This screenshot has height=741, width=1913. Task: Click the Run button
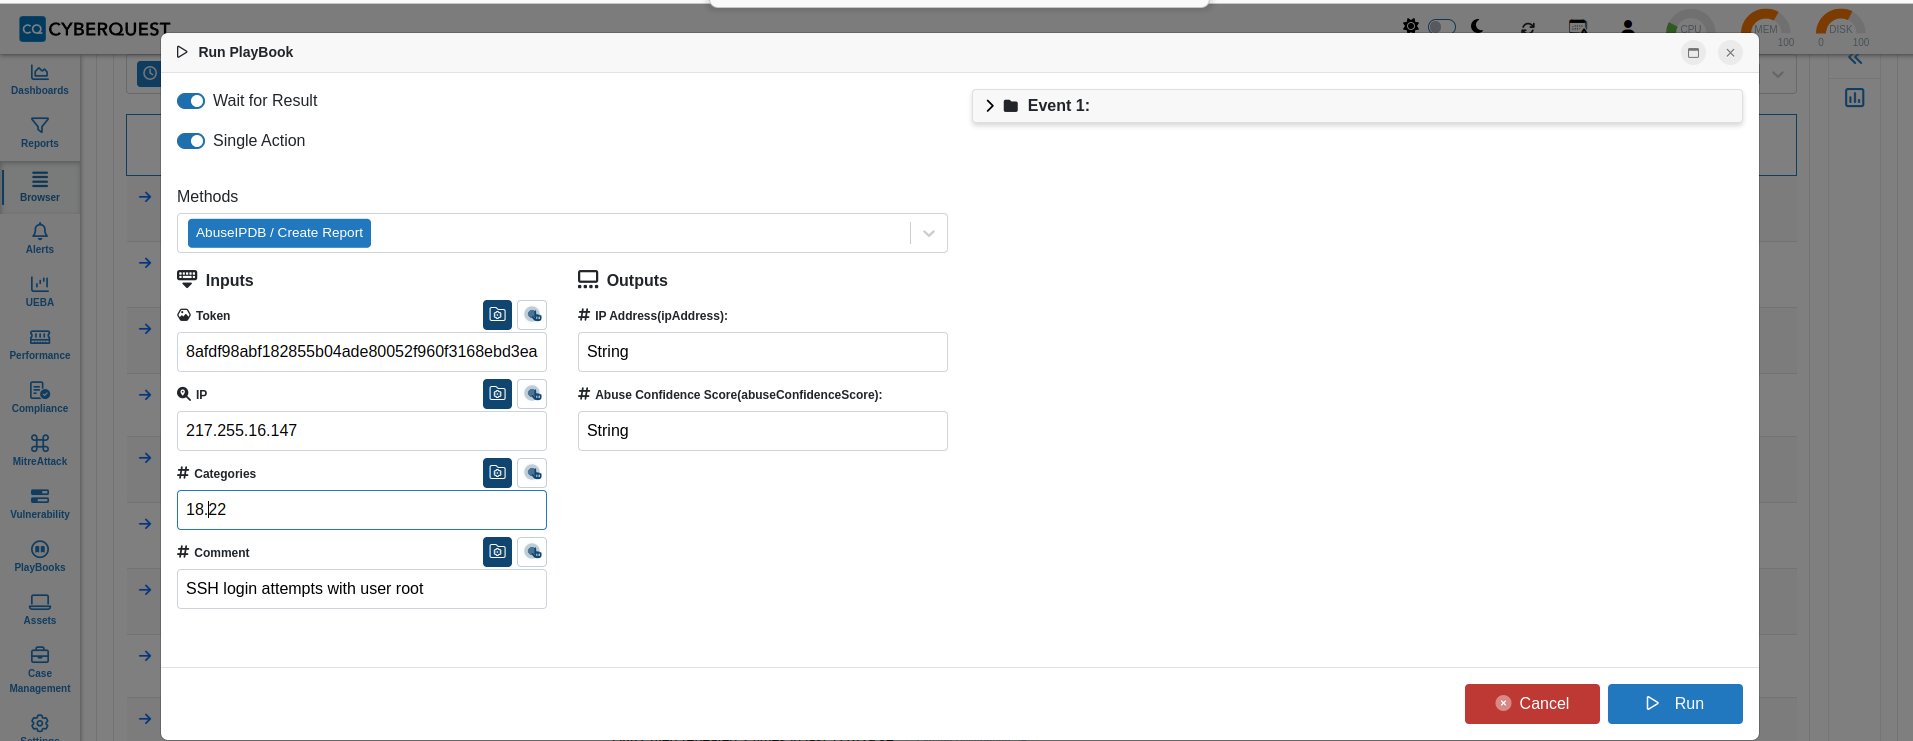[1675, 704]
